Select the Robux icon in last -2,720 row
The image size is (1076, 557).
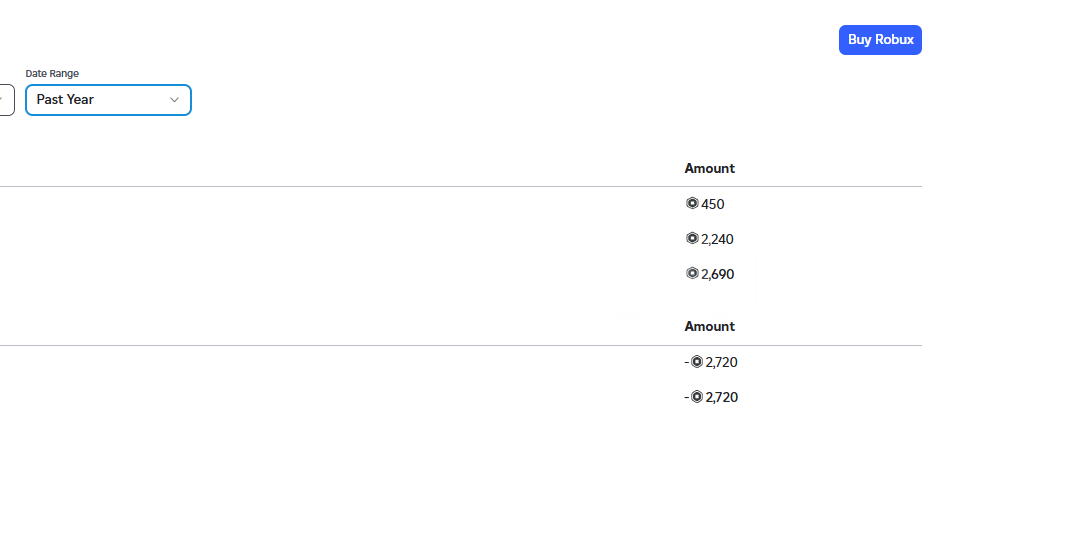coord(697,396)
